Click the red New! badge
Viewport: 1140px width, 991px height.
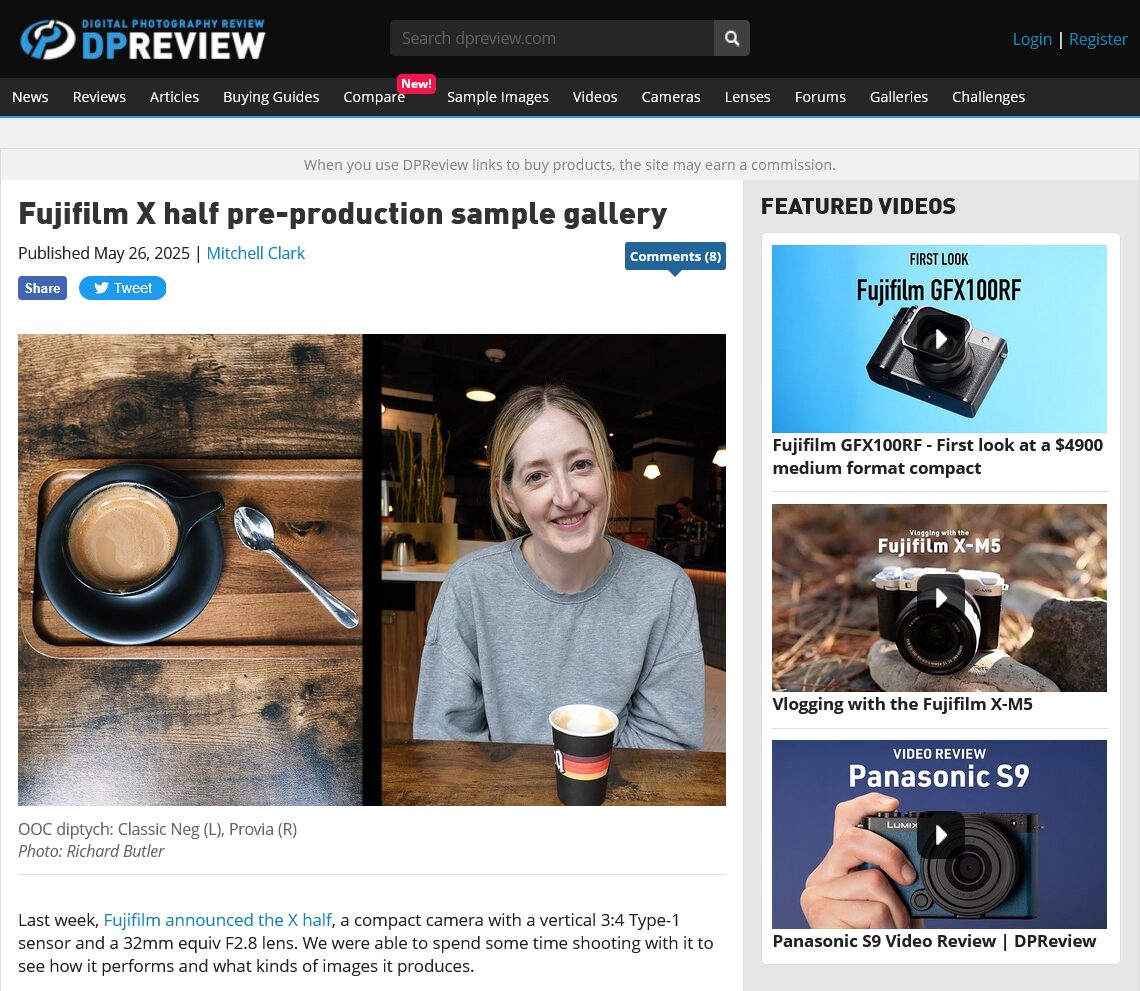click(x=417, y=84)
